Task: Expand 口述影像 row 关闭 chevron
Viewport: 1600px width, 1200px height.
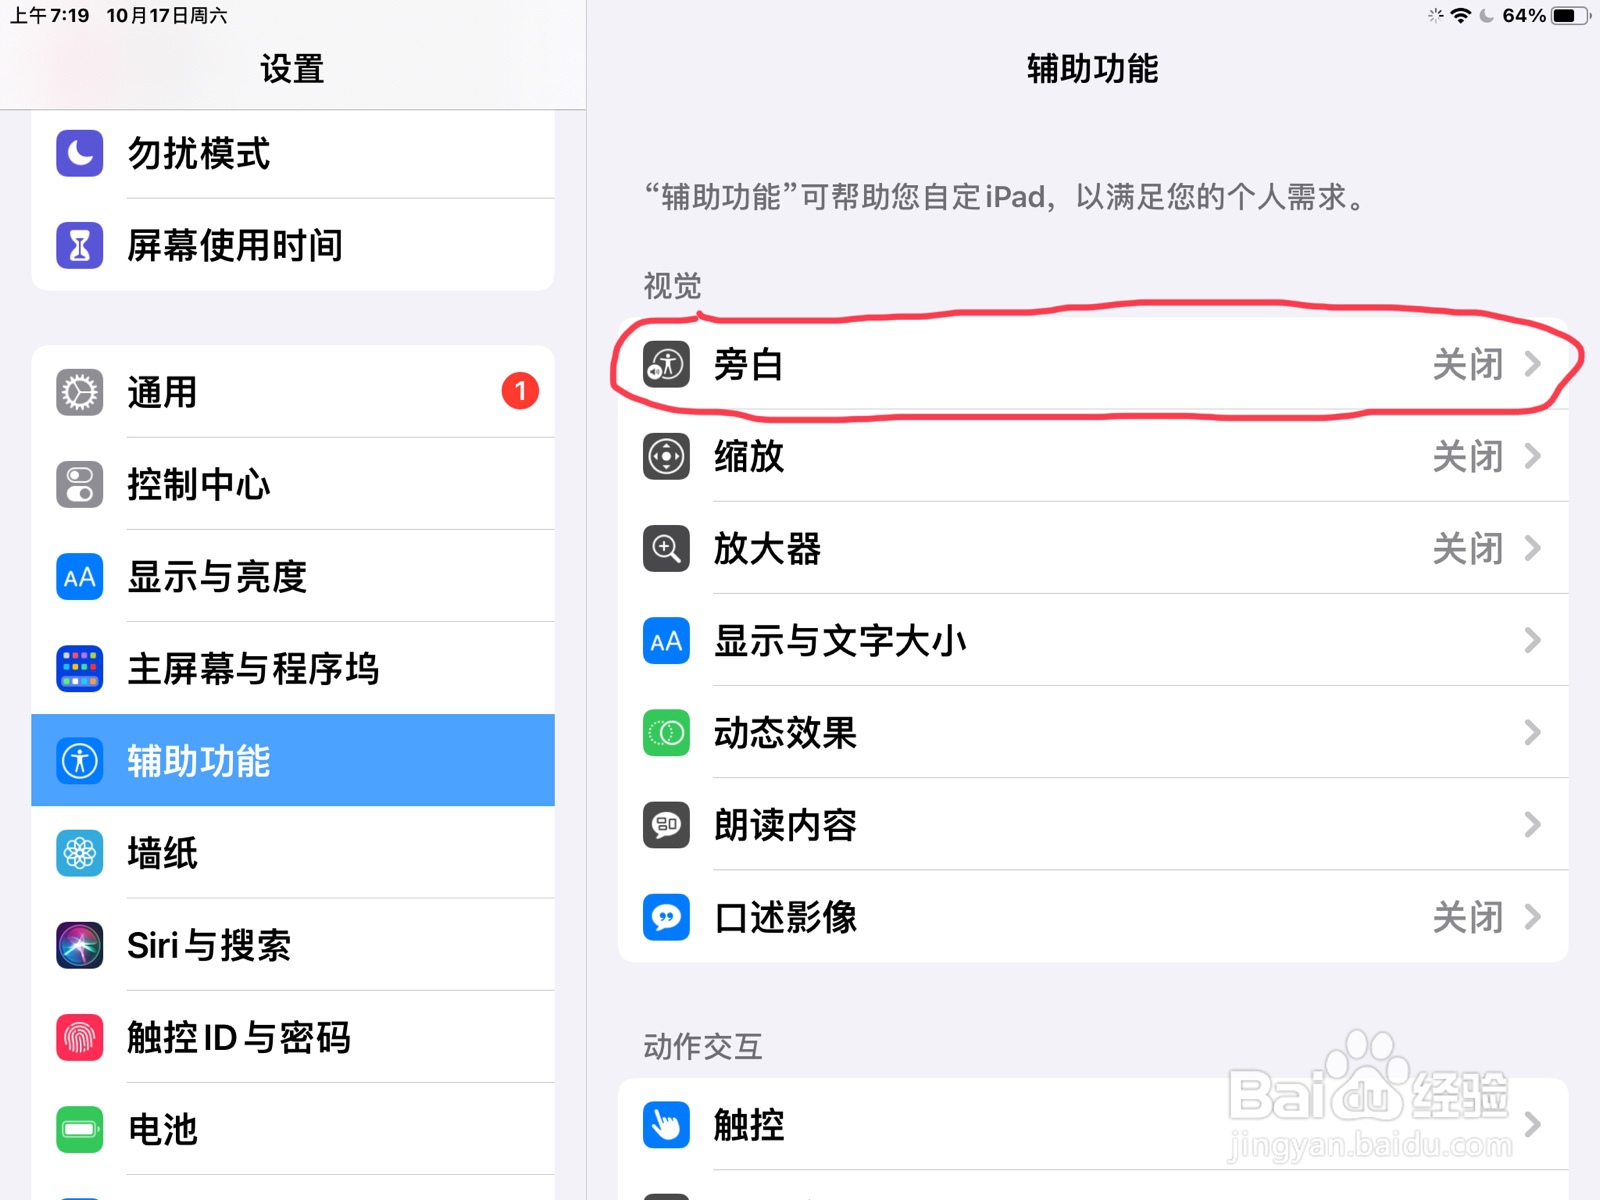Action: tap(1093, 917)
